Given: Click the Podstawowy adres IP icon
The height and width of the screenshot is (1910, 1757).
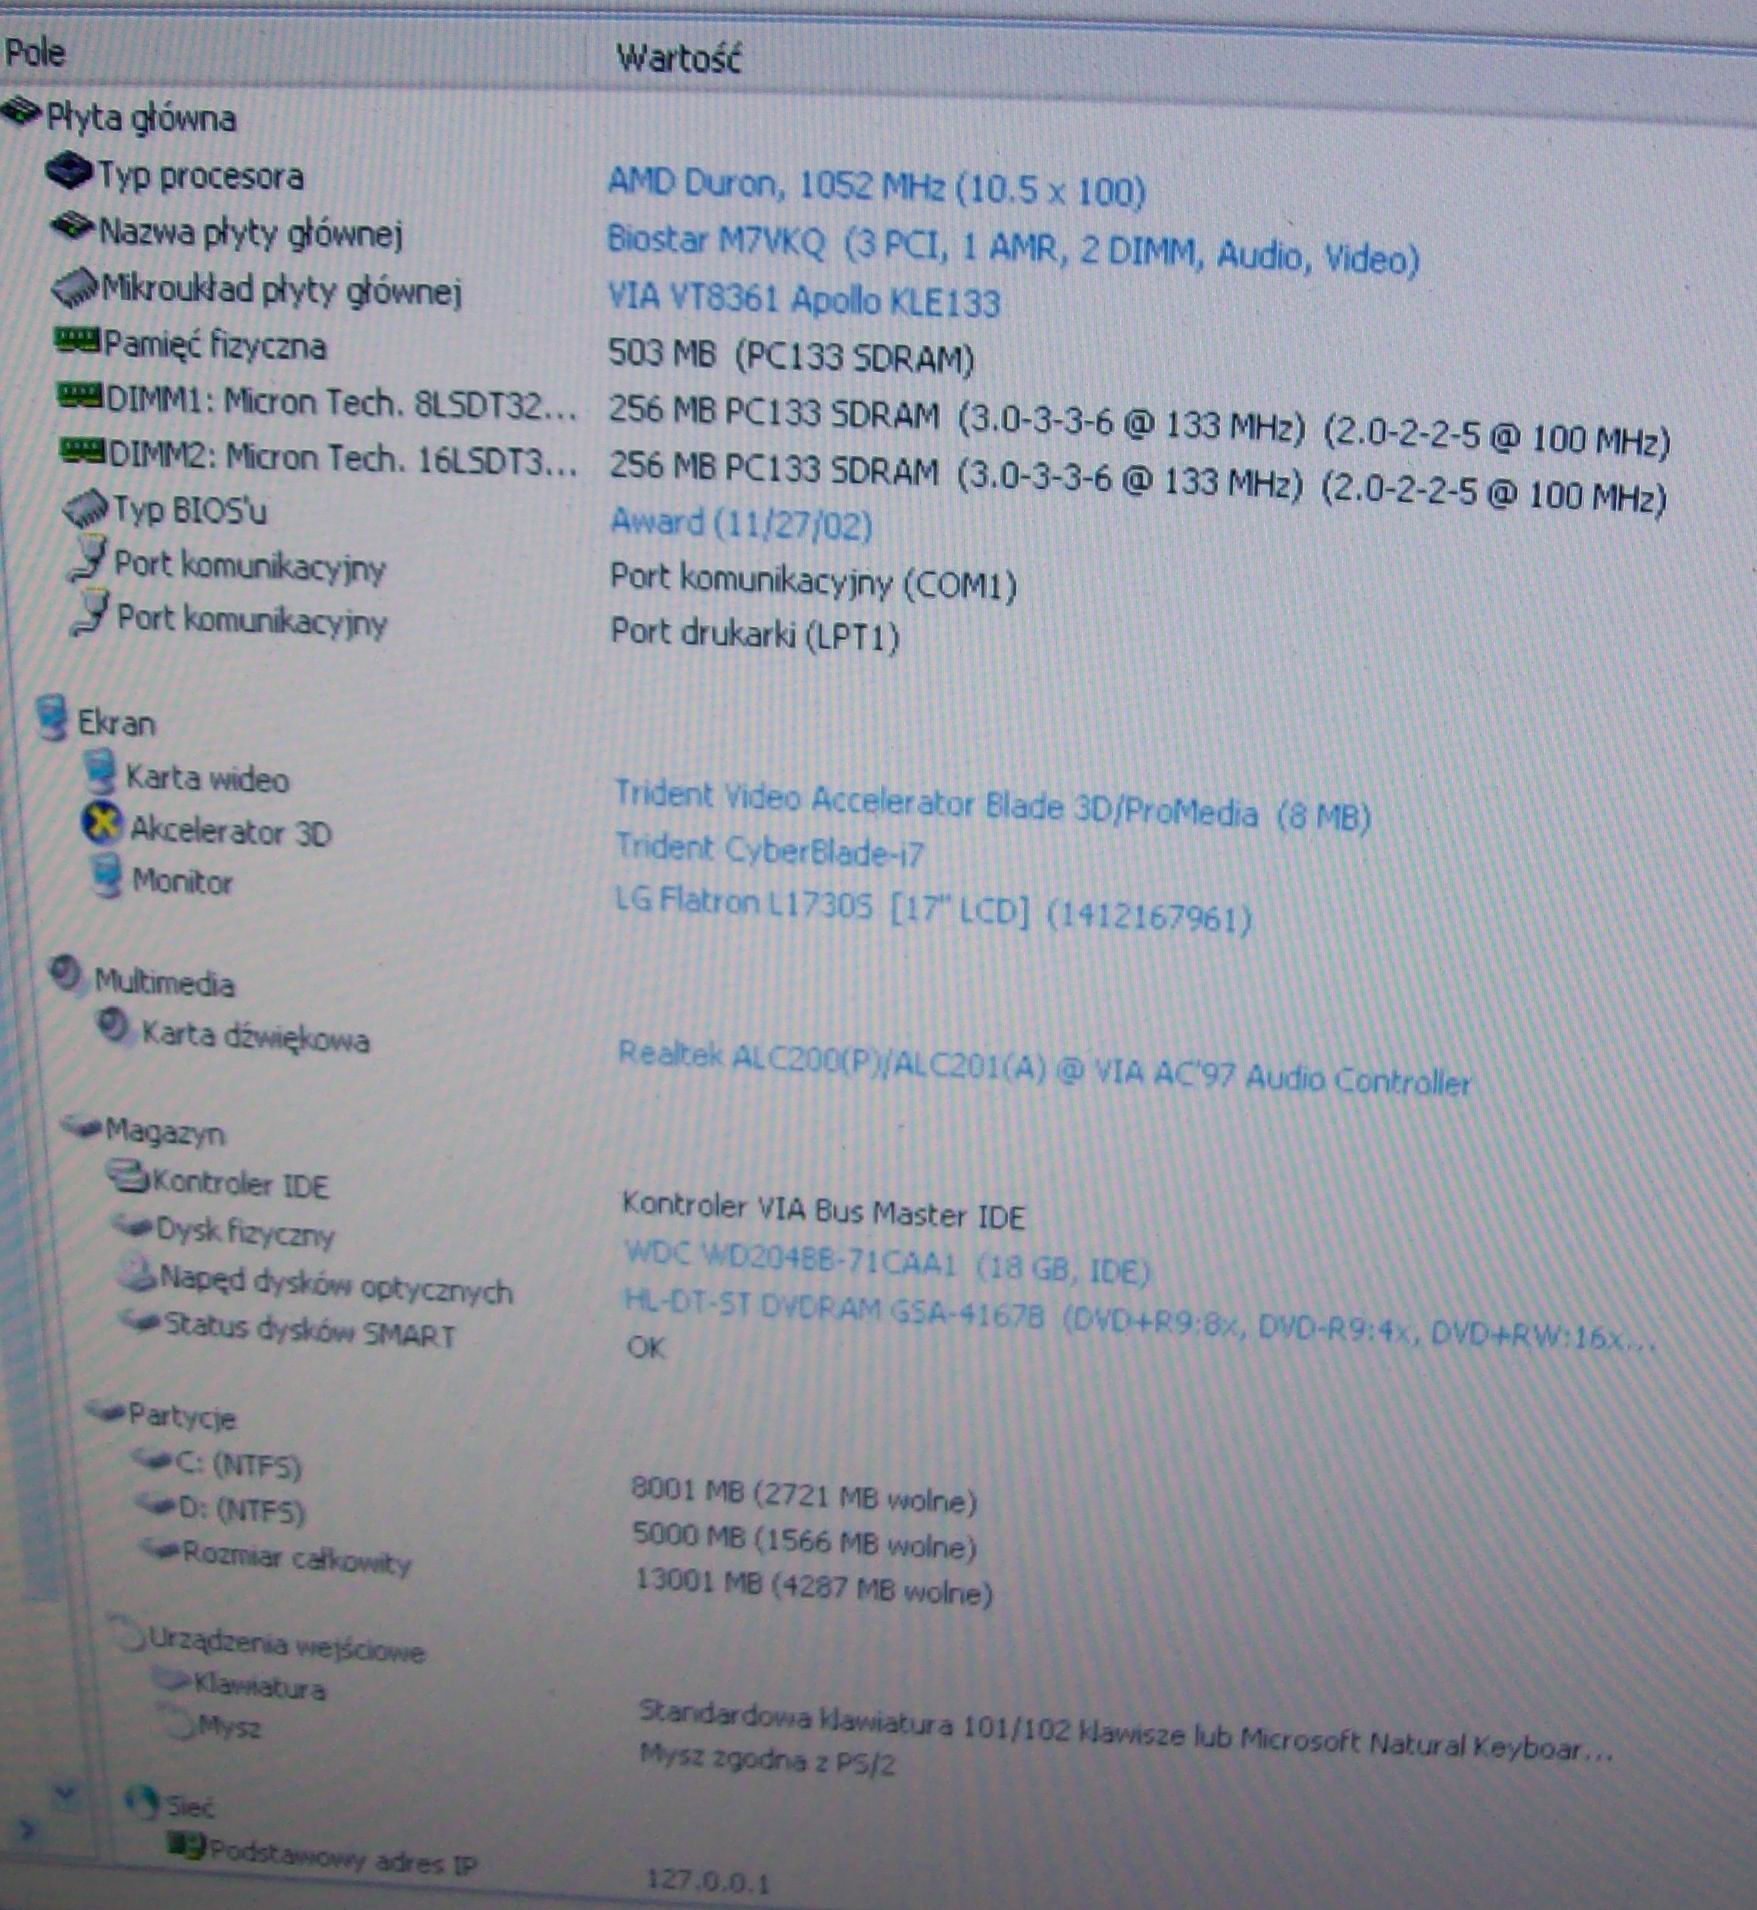Looking at the screenshot, I should pos(186,1845).
